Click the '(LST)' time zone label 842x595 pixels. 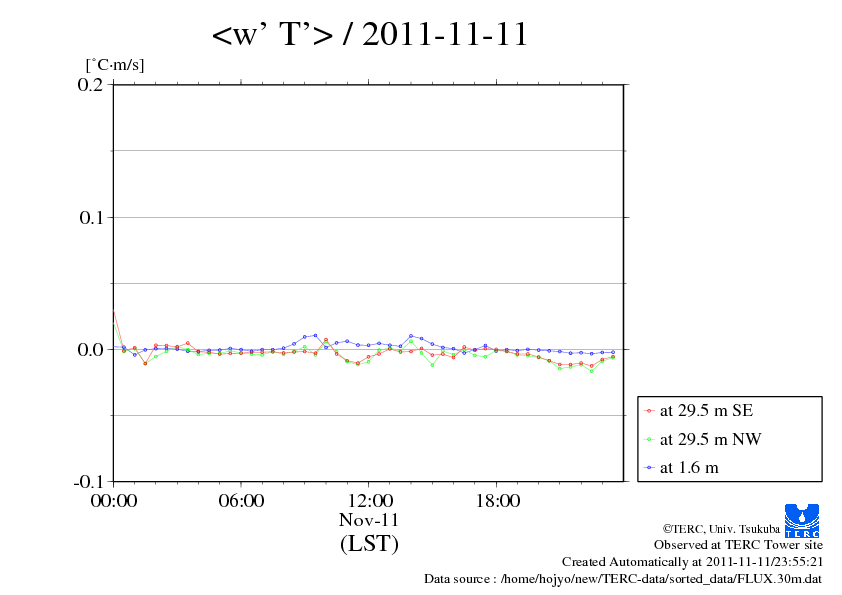point(369,543)
